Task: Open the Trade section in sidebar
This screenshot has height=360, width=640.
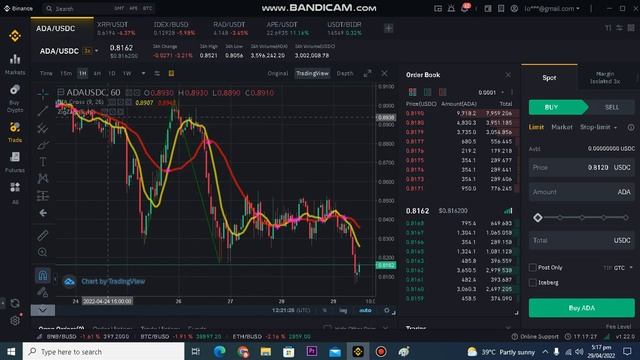Action: 15,132
